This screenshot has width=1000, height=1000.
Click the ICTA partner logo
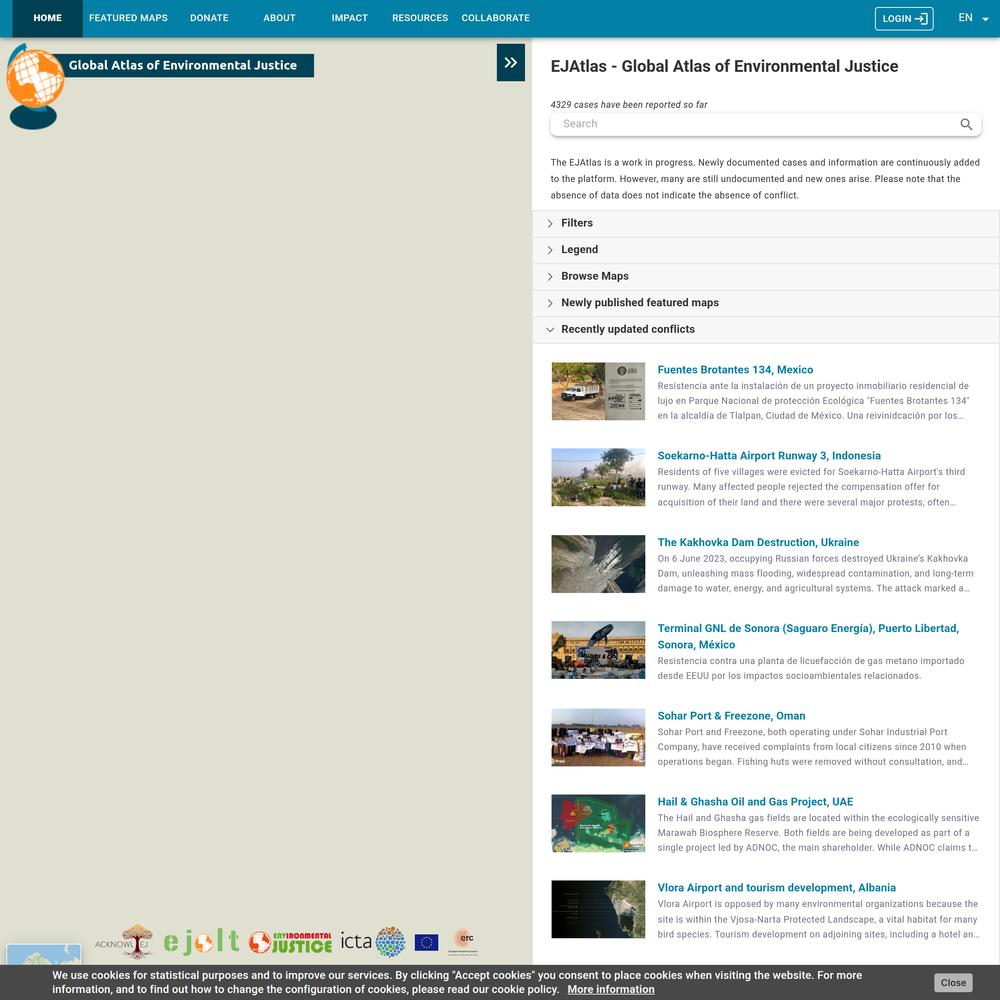tap(372, 941)
